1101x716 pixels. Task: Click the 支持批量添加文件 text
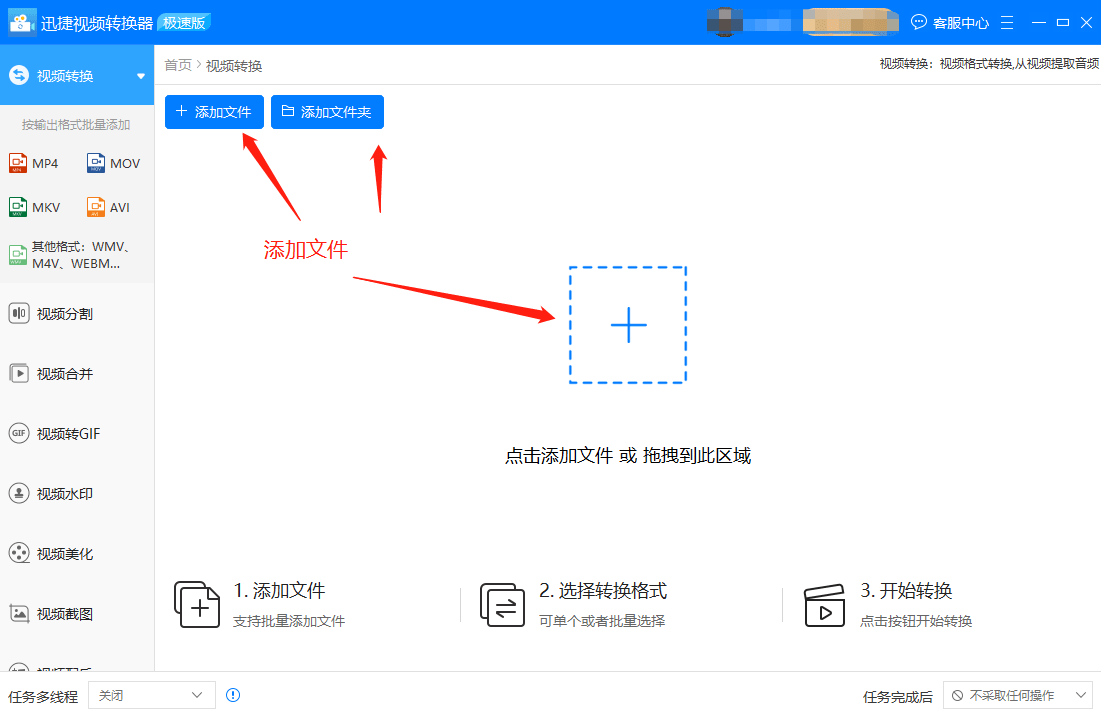click(289, 621)
